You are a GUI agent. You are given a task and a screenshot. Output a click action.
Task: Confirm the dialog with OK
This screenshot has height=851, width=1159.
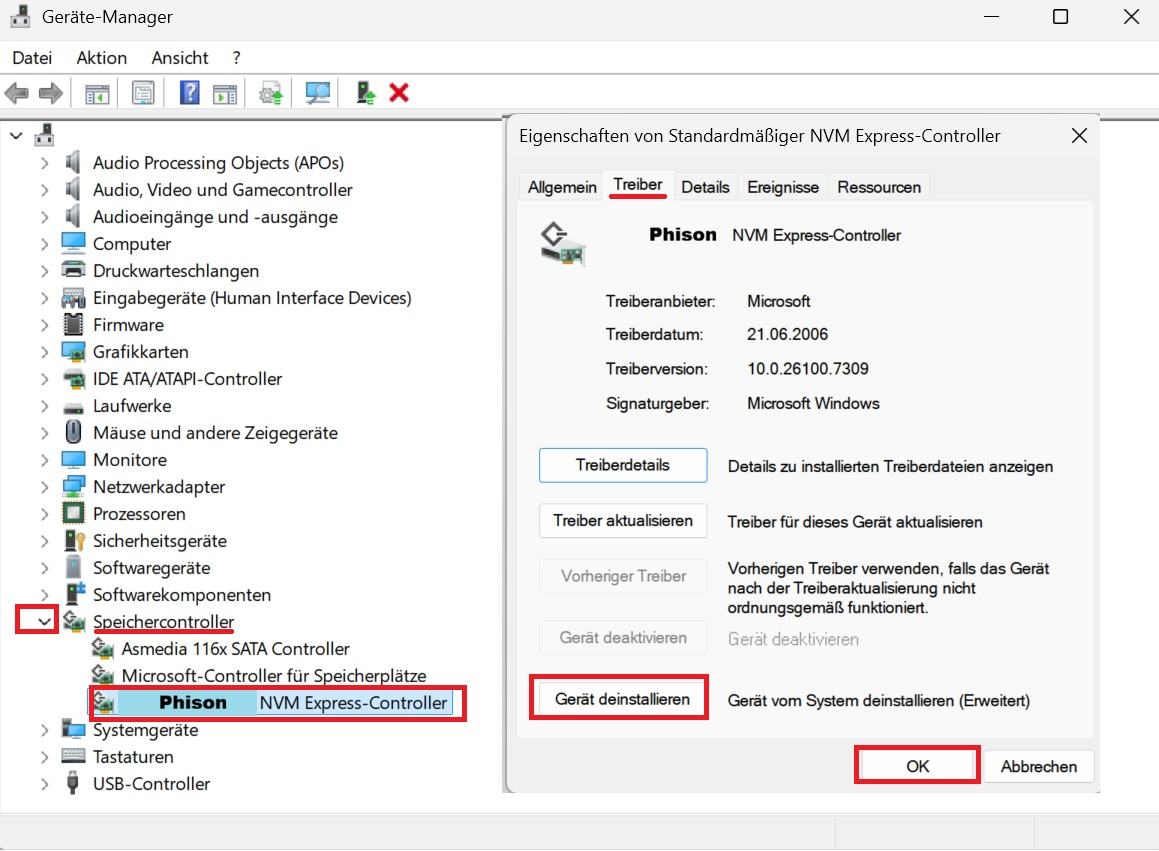(917, 766)
